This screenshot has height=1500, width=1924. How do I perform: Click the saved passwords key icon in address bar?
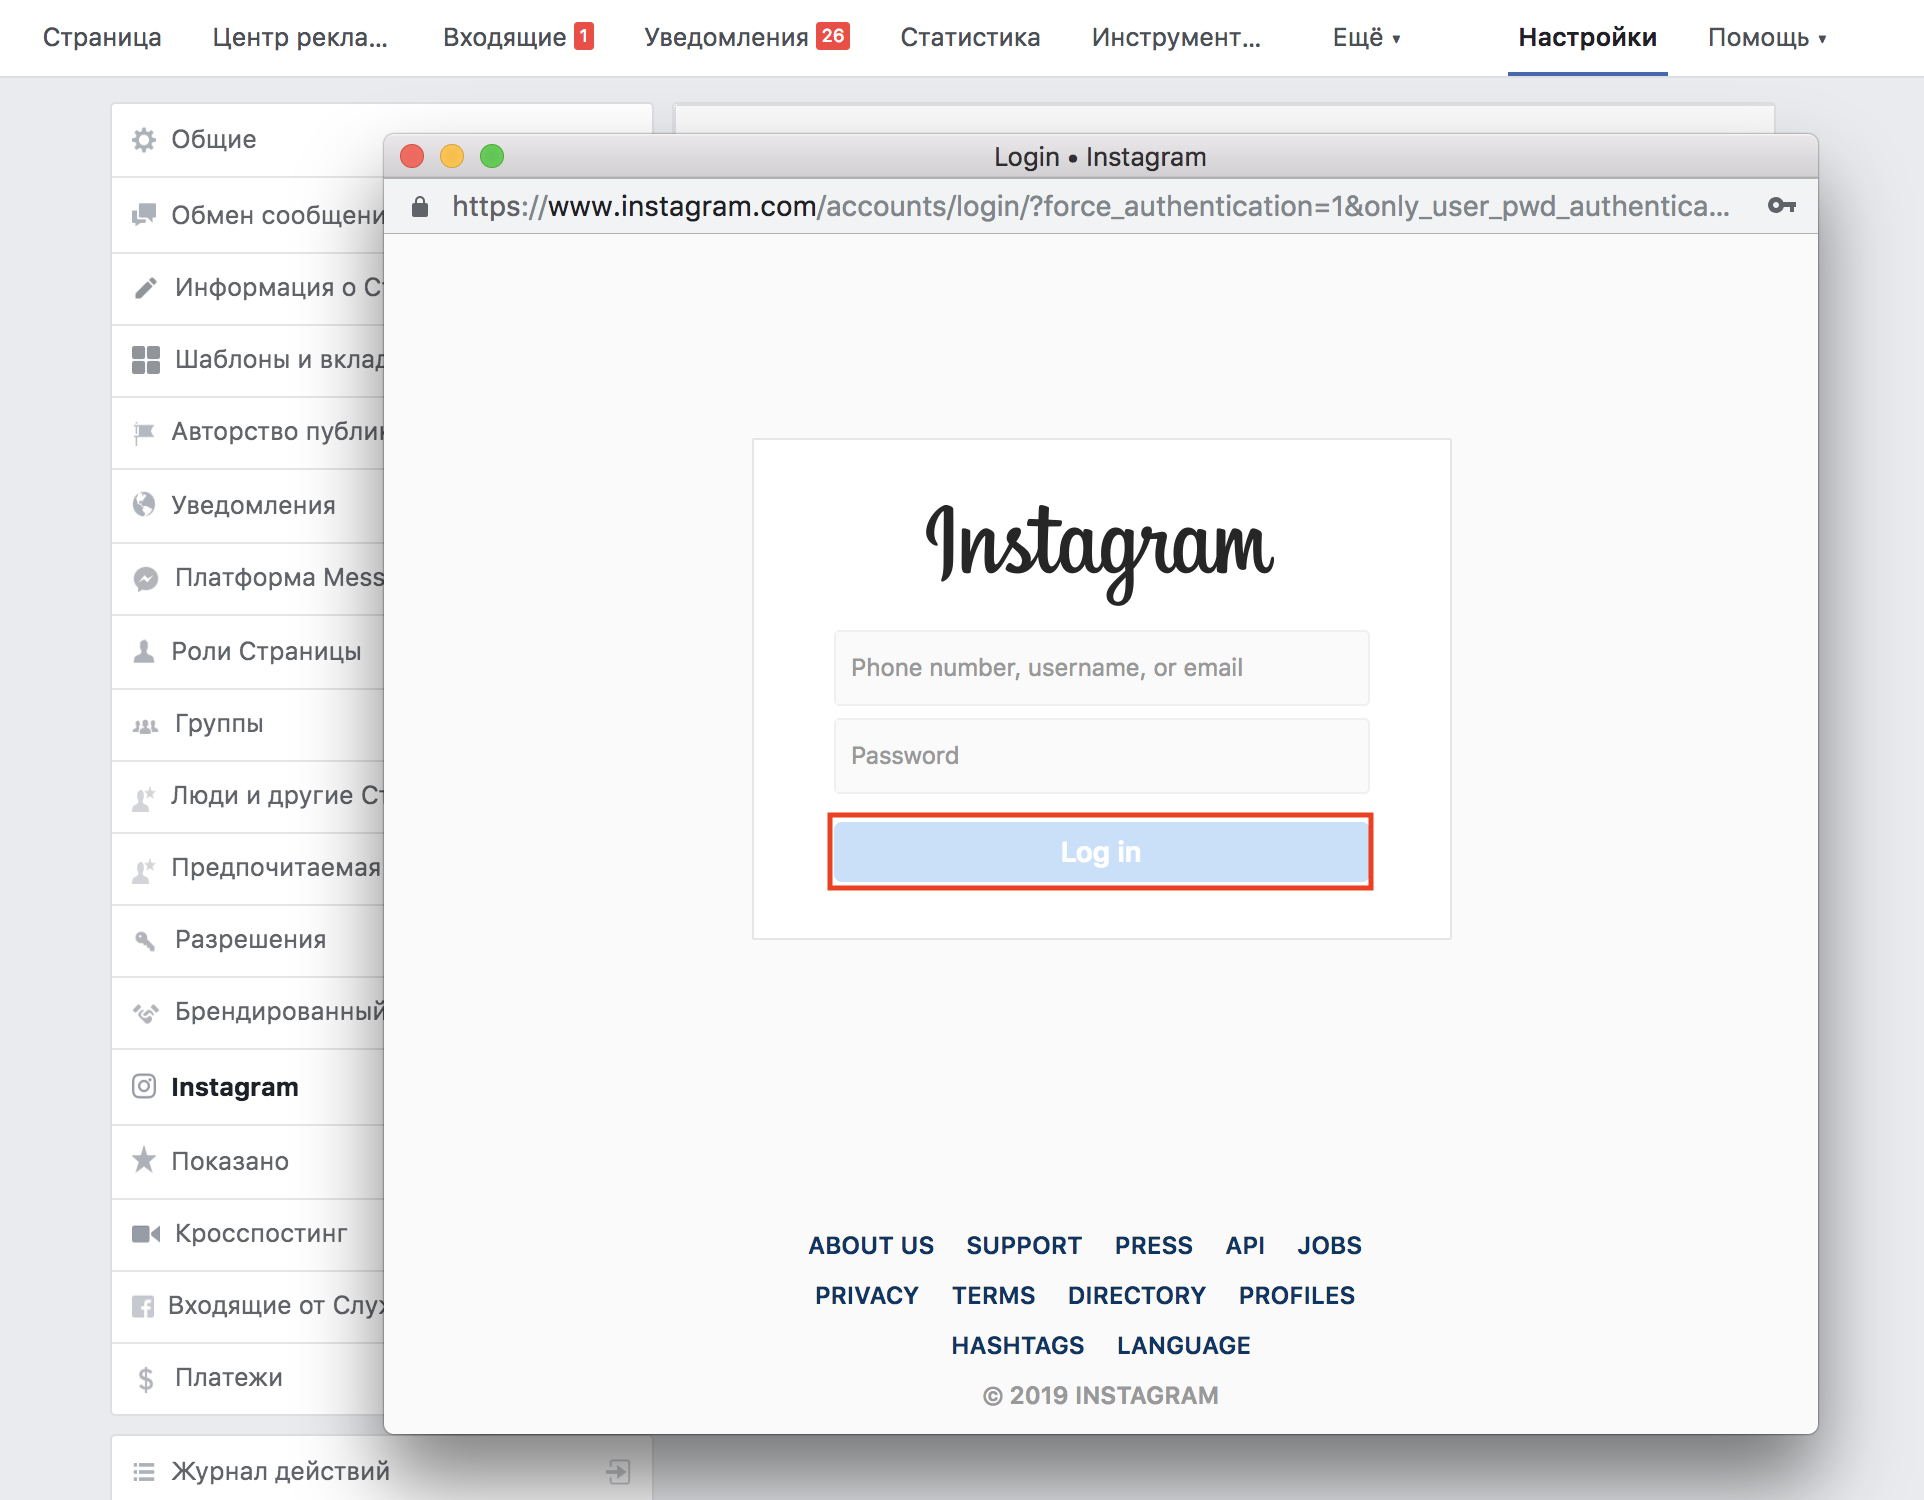[1782, 206]
